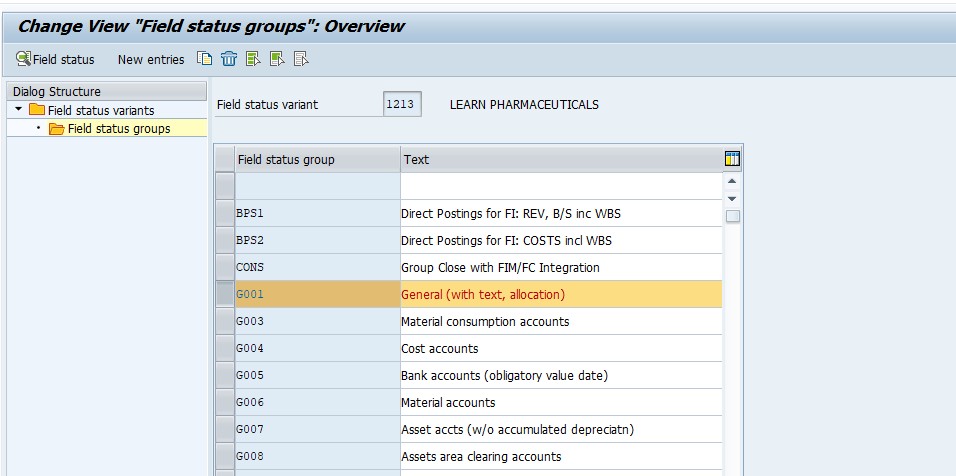
Task: Click text 'Asset accts (w/o accumulated depreciatn)'
Action: (517, 430)
